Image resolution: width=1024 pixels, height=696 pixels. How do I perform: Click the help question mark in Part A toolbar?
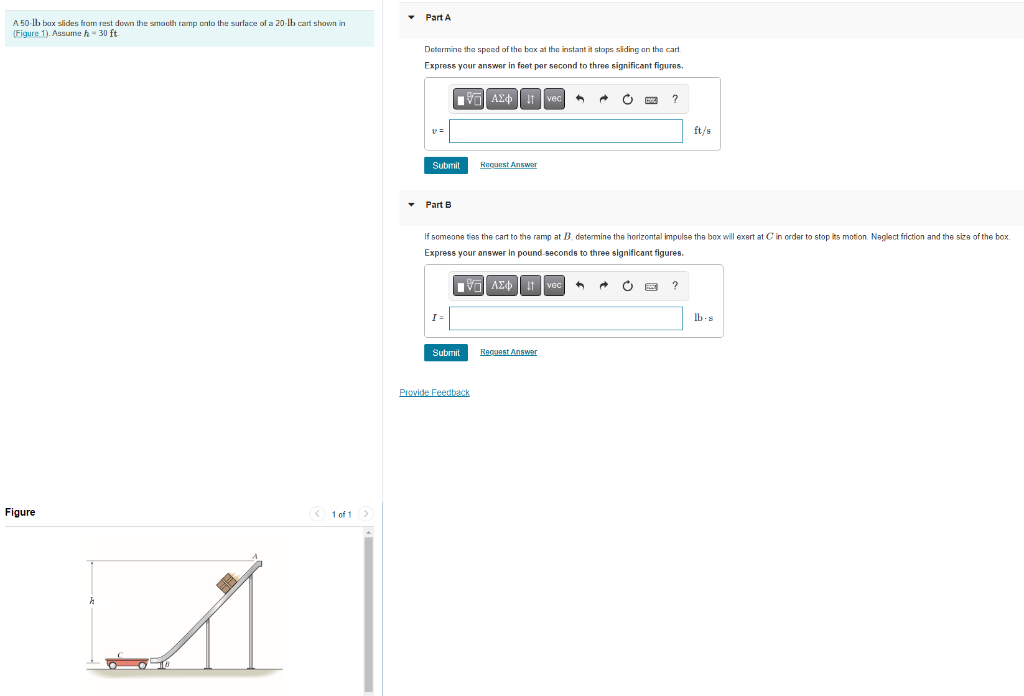click(x=675, y=99)
